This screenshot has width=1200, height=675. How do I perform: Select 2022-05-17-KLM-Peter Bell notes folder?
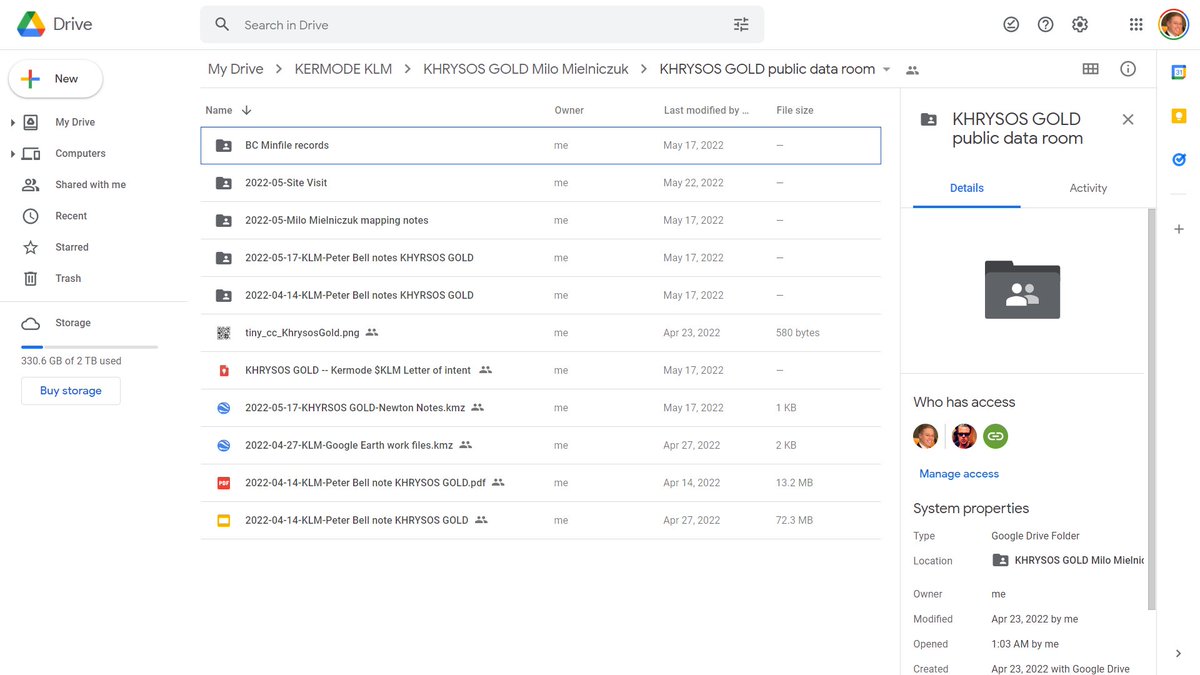point(541,258)
